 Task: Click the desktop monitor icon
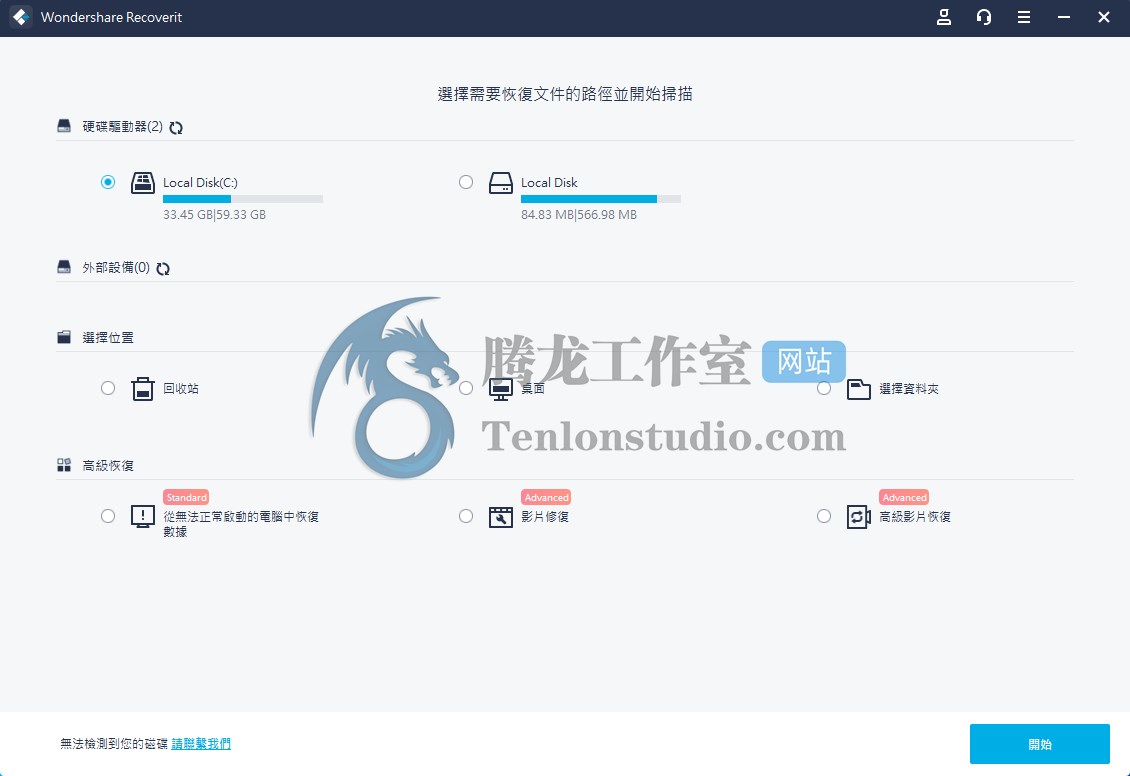[501, 389]
